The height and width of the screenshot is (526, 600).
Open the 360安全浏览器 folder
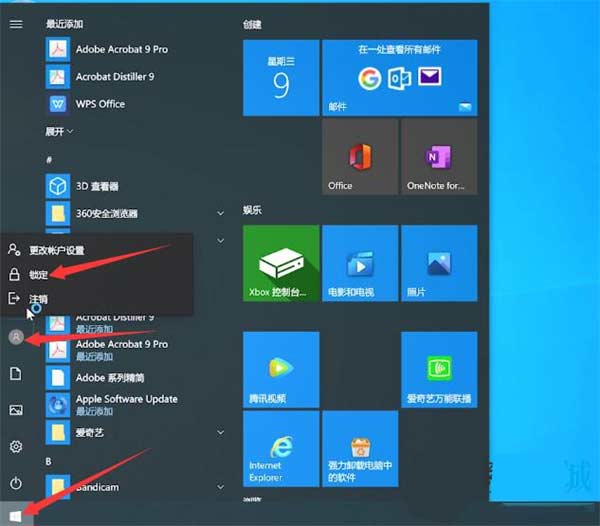(92, 213)
